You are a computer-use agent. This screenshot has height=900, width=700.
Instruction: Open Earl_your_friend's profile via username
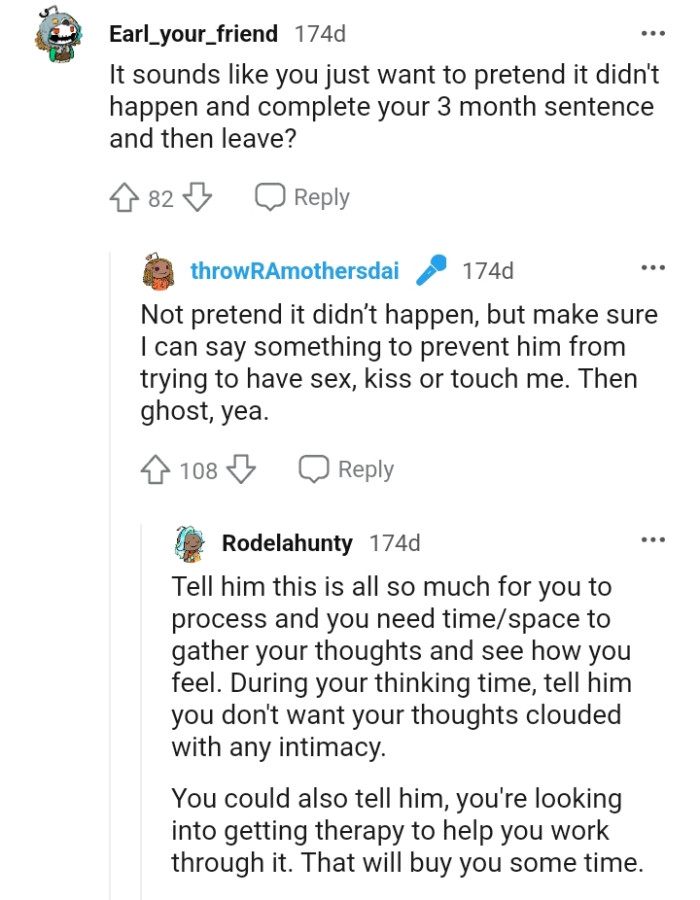point(193,34)
